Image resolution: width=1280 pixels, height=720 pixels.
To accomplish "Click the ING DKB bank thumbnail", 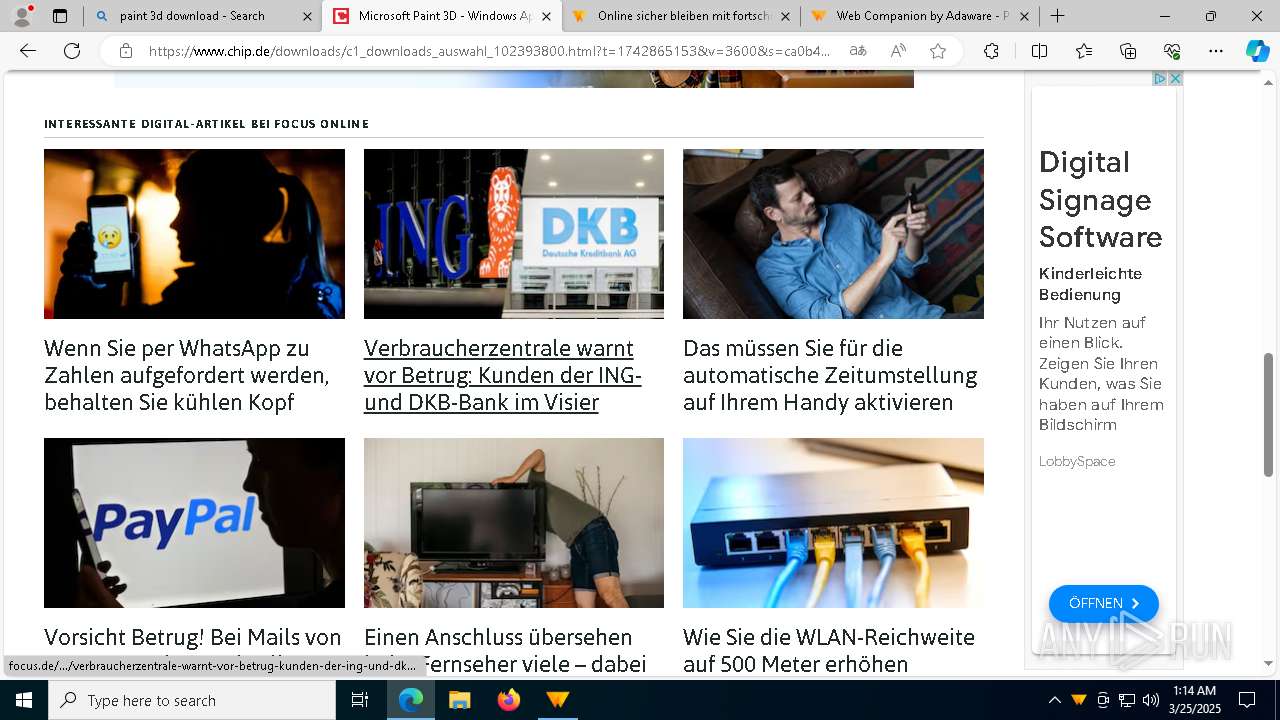I will (514, 234).
